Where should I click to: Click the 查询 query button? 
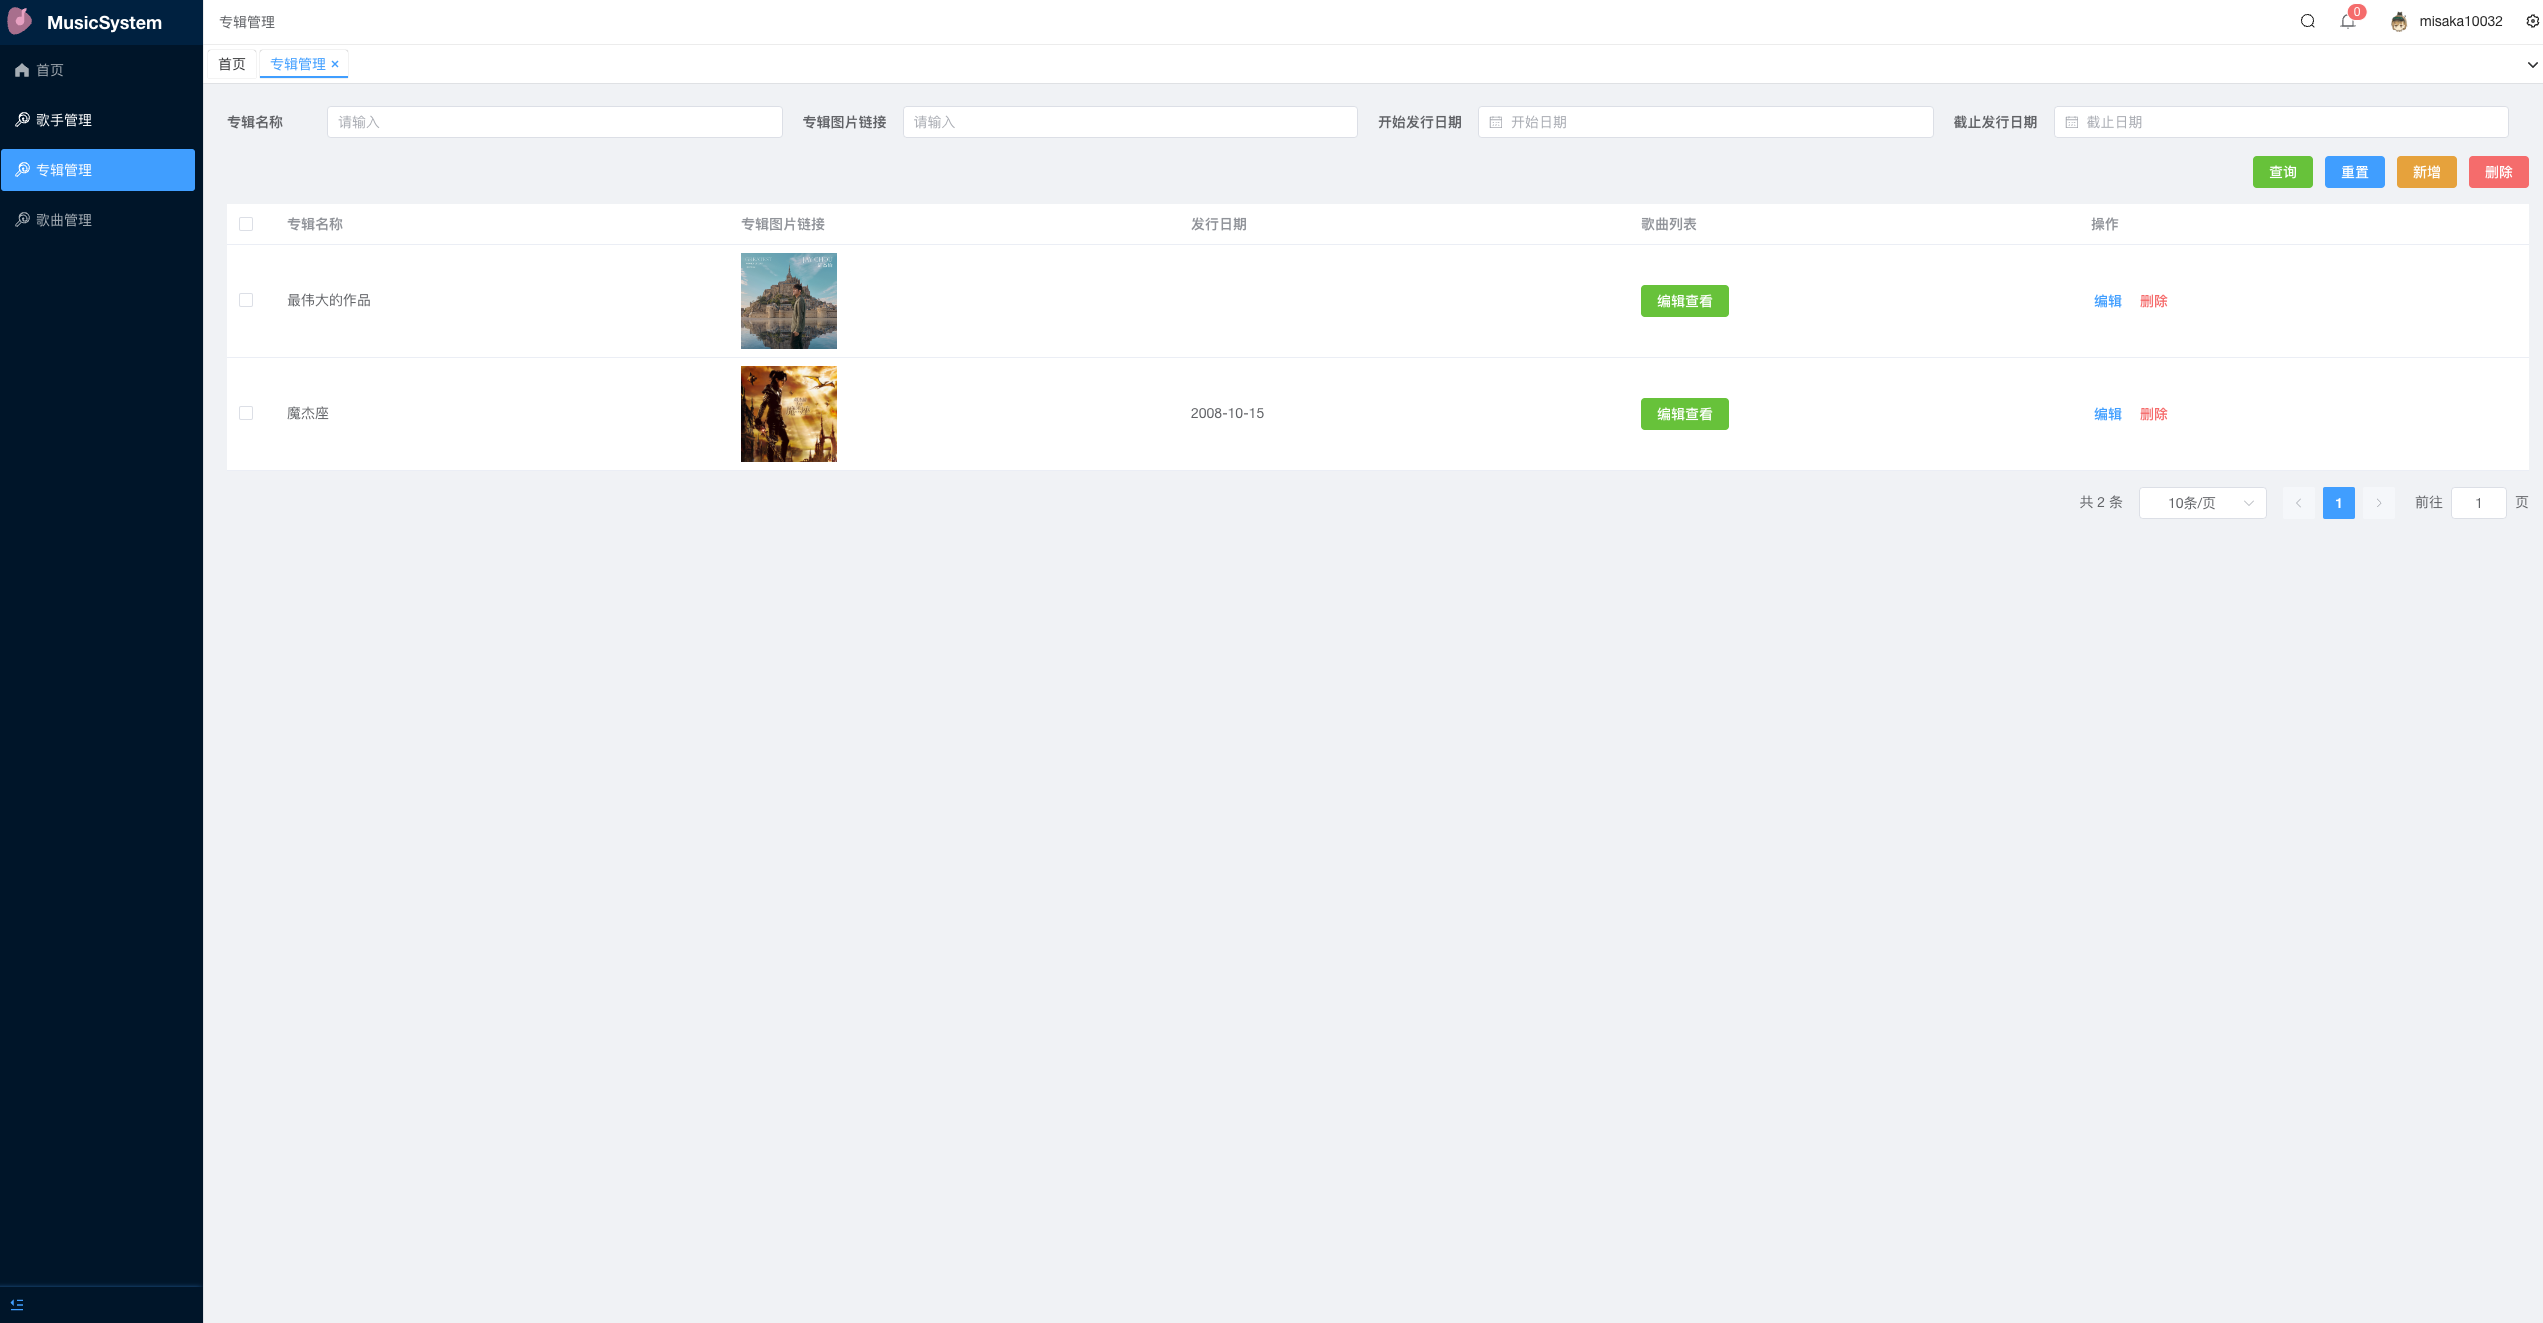[x=2283, y=171]
